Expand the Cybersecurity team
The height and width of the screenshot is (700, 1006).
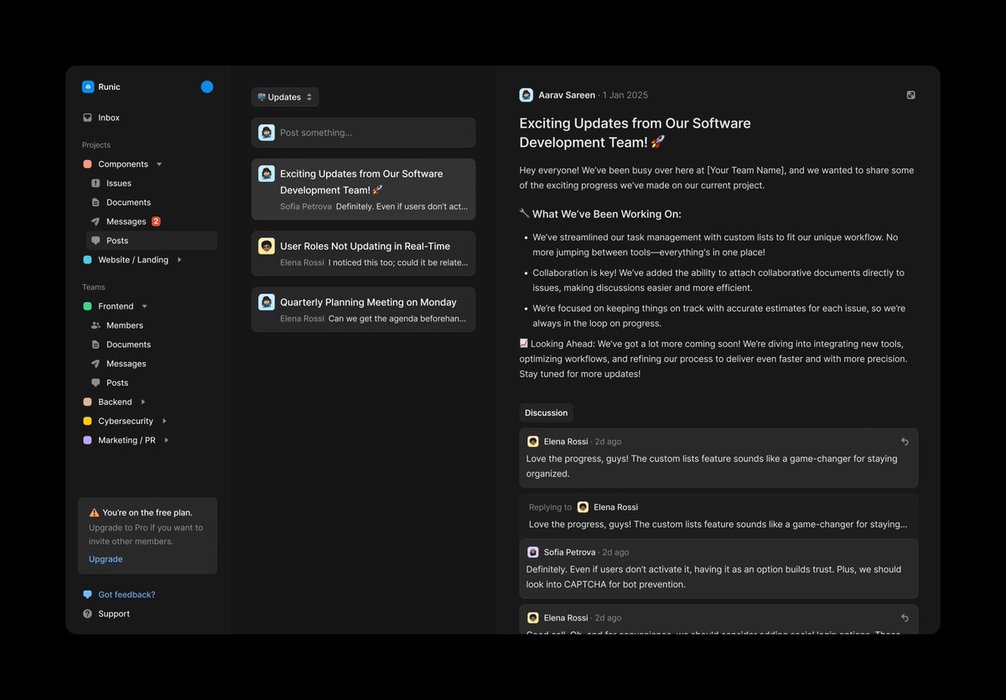tap(164, 421)
